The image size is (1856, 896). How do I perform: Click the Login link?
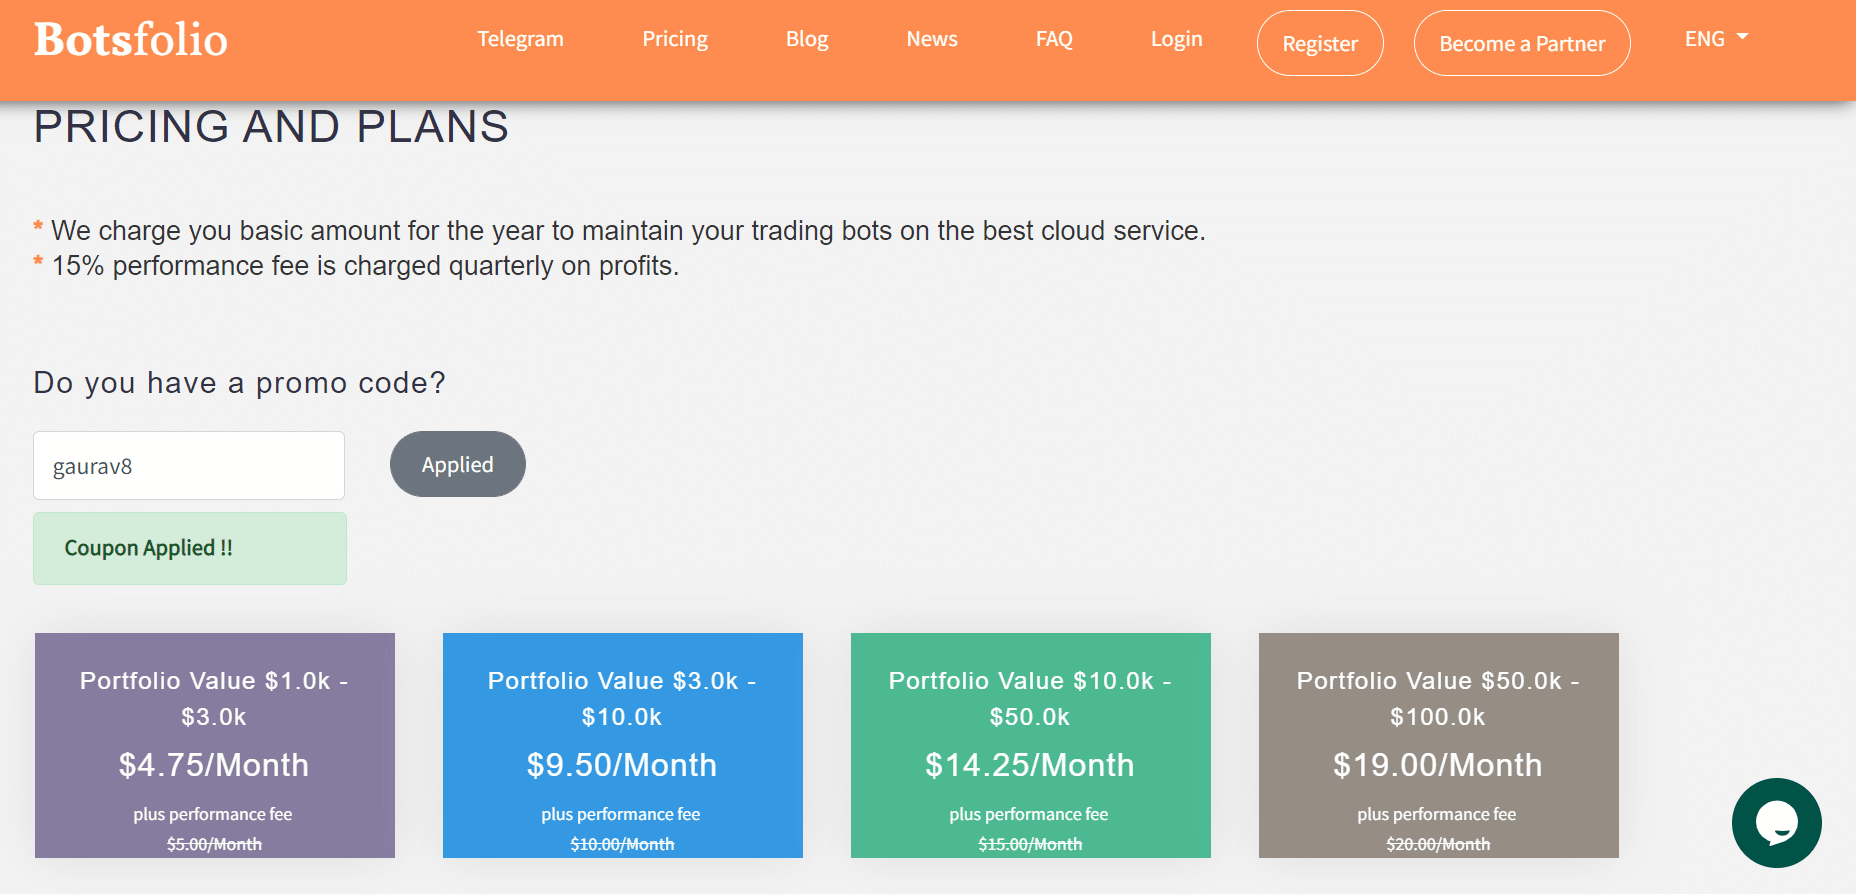1176,39
